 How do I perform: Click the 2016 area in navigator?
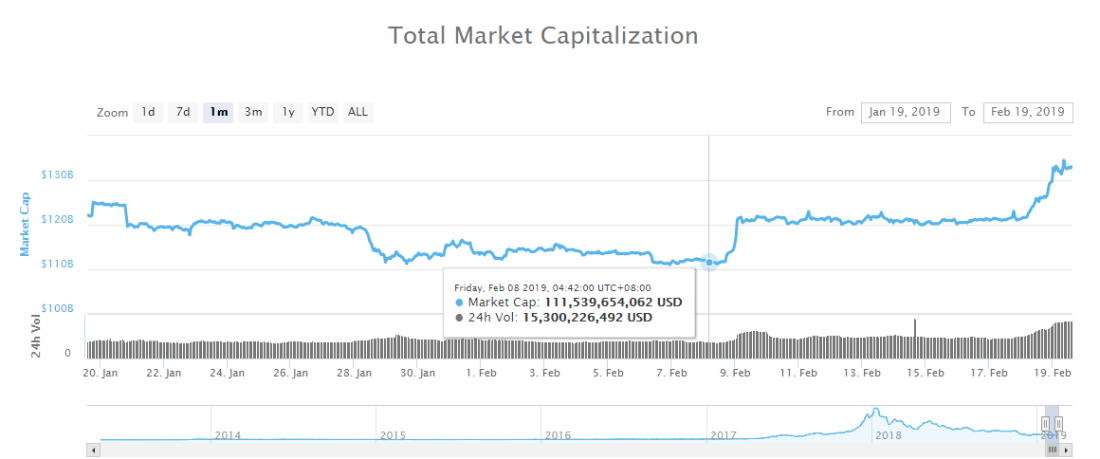[x=557, y=435]
